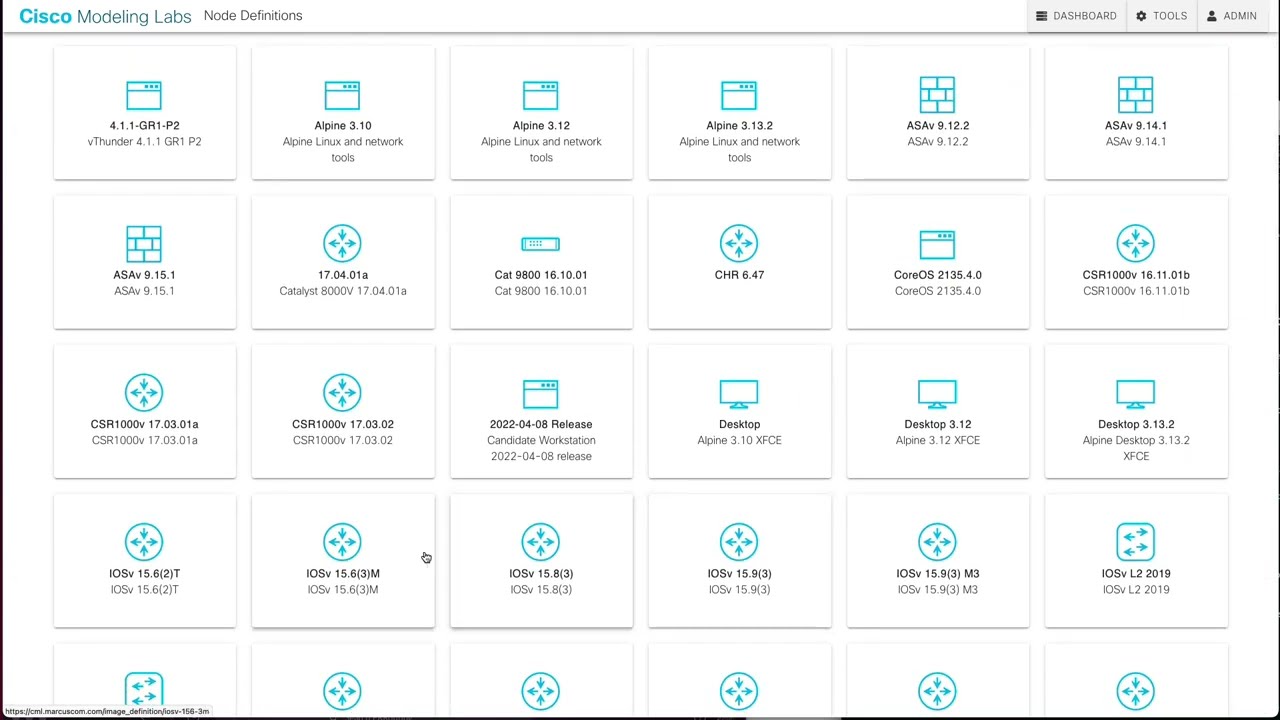The width and height of the screenshot is (1280, 720).
Task: Click the ASAv 9.12.2 firewall icon
Action: tap(937, 95)
